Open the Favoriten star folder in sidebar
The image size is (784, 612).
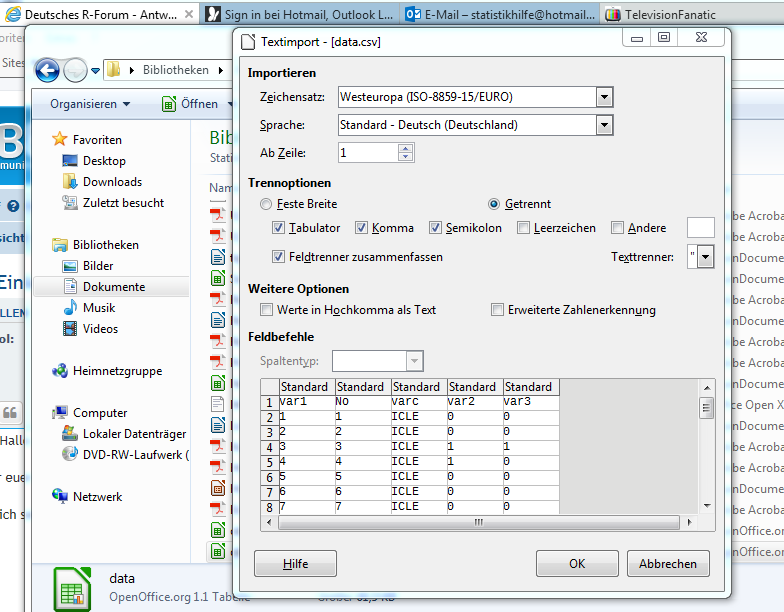60,140
